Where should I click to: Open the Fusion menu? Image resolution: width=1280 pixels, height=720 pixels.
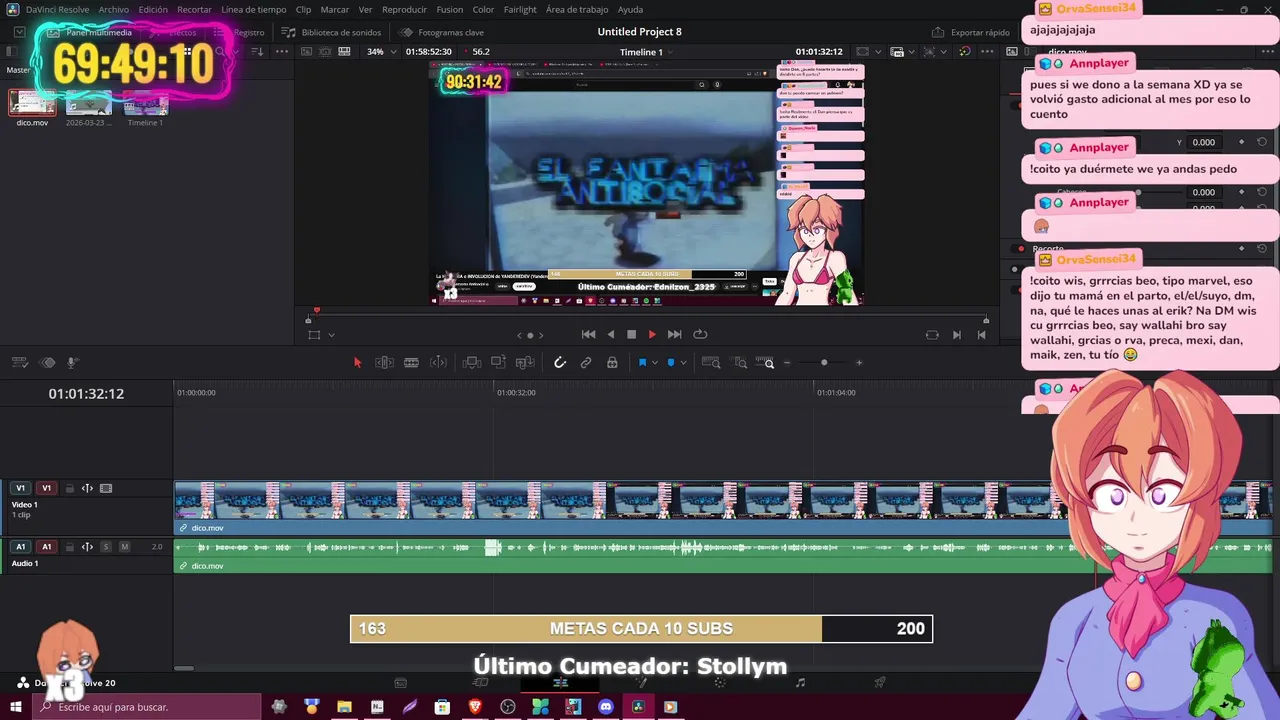(450, 10)
